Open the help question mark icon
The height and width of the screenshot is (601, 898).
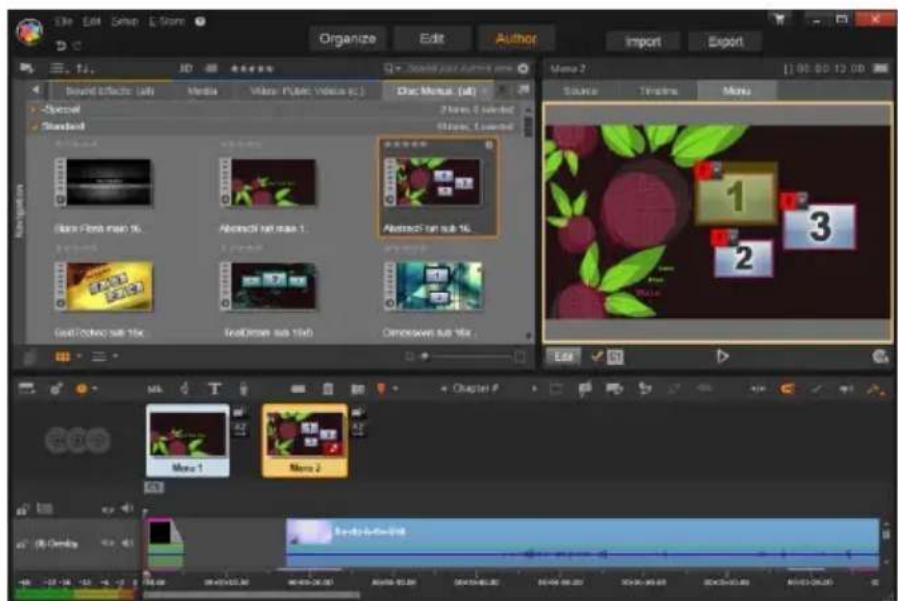click(200, 21)
